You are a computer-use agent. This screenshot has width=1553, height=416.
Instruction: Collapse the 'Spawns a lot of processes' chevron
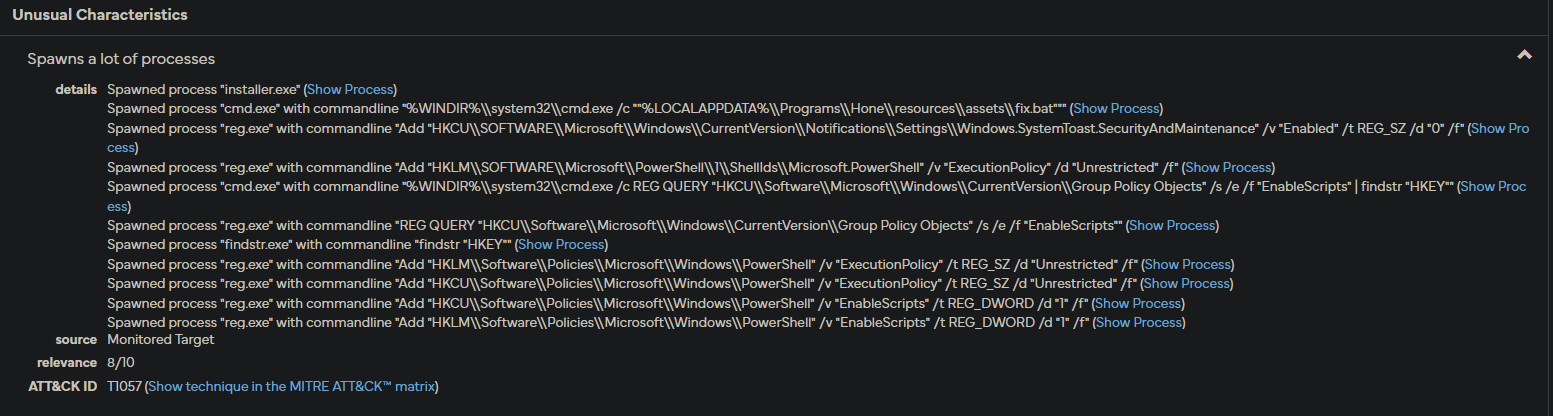click(x=1524, y=56)
